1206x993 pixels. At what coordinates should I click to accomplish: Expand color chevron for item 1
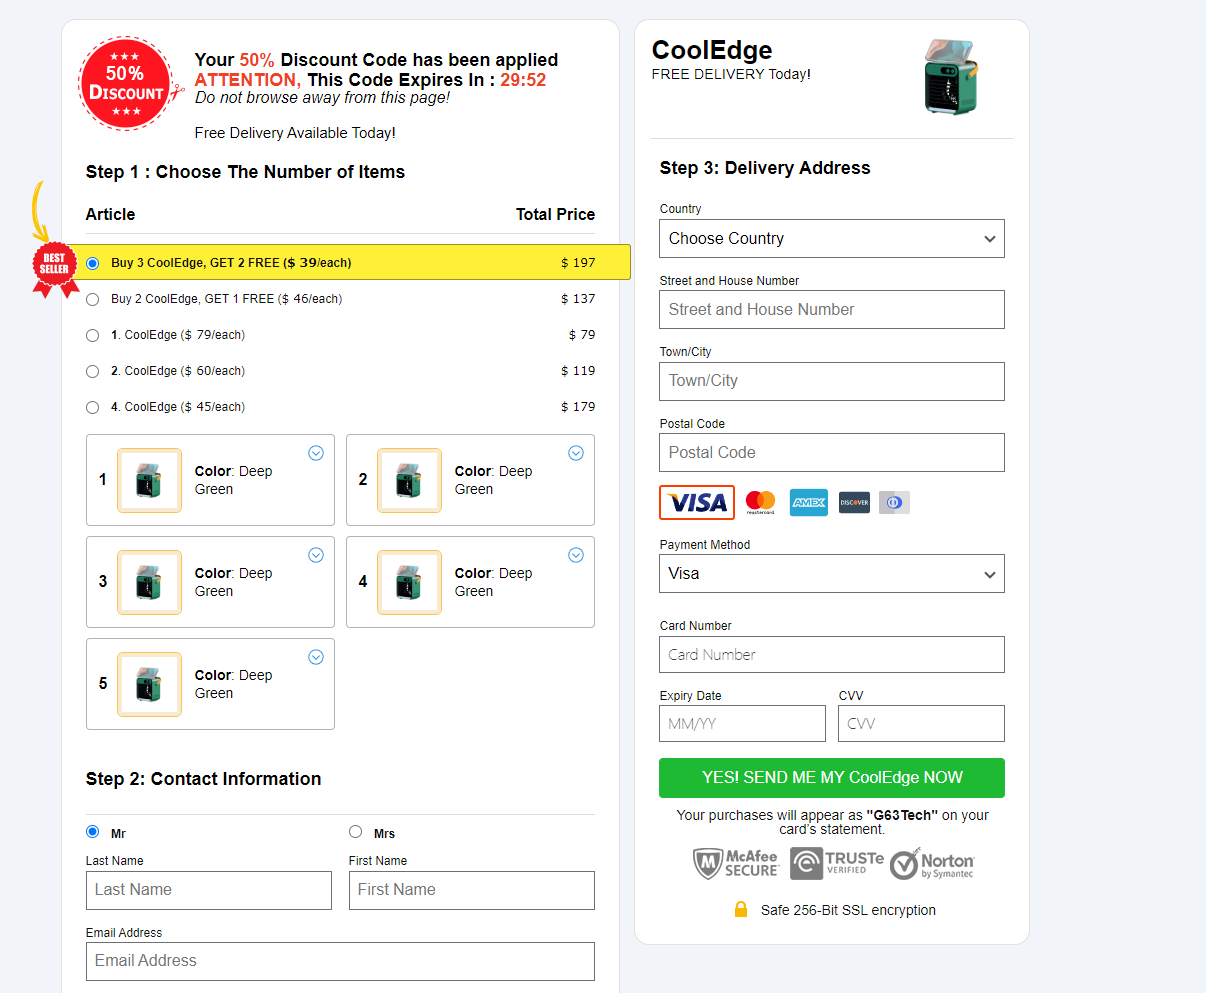point(316,453)
